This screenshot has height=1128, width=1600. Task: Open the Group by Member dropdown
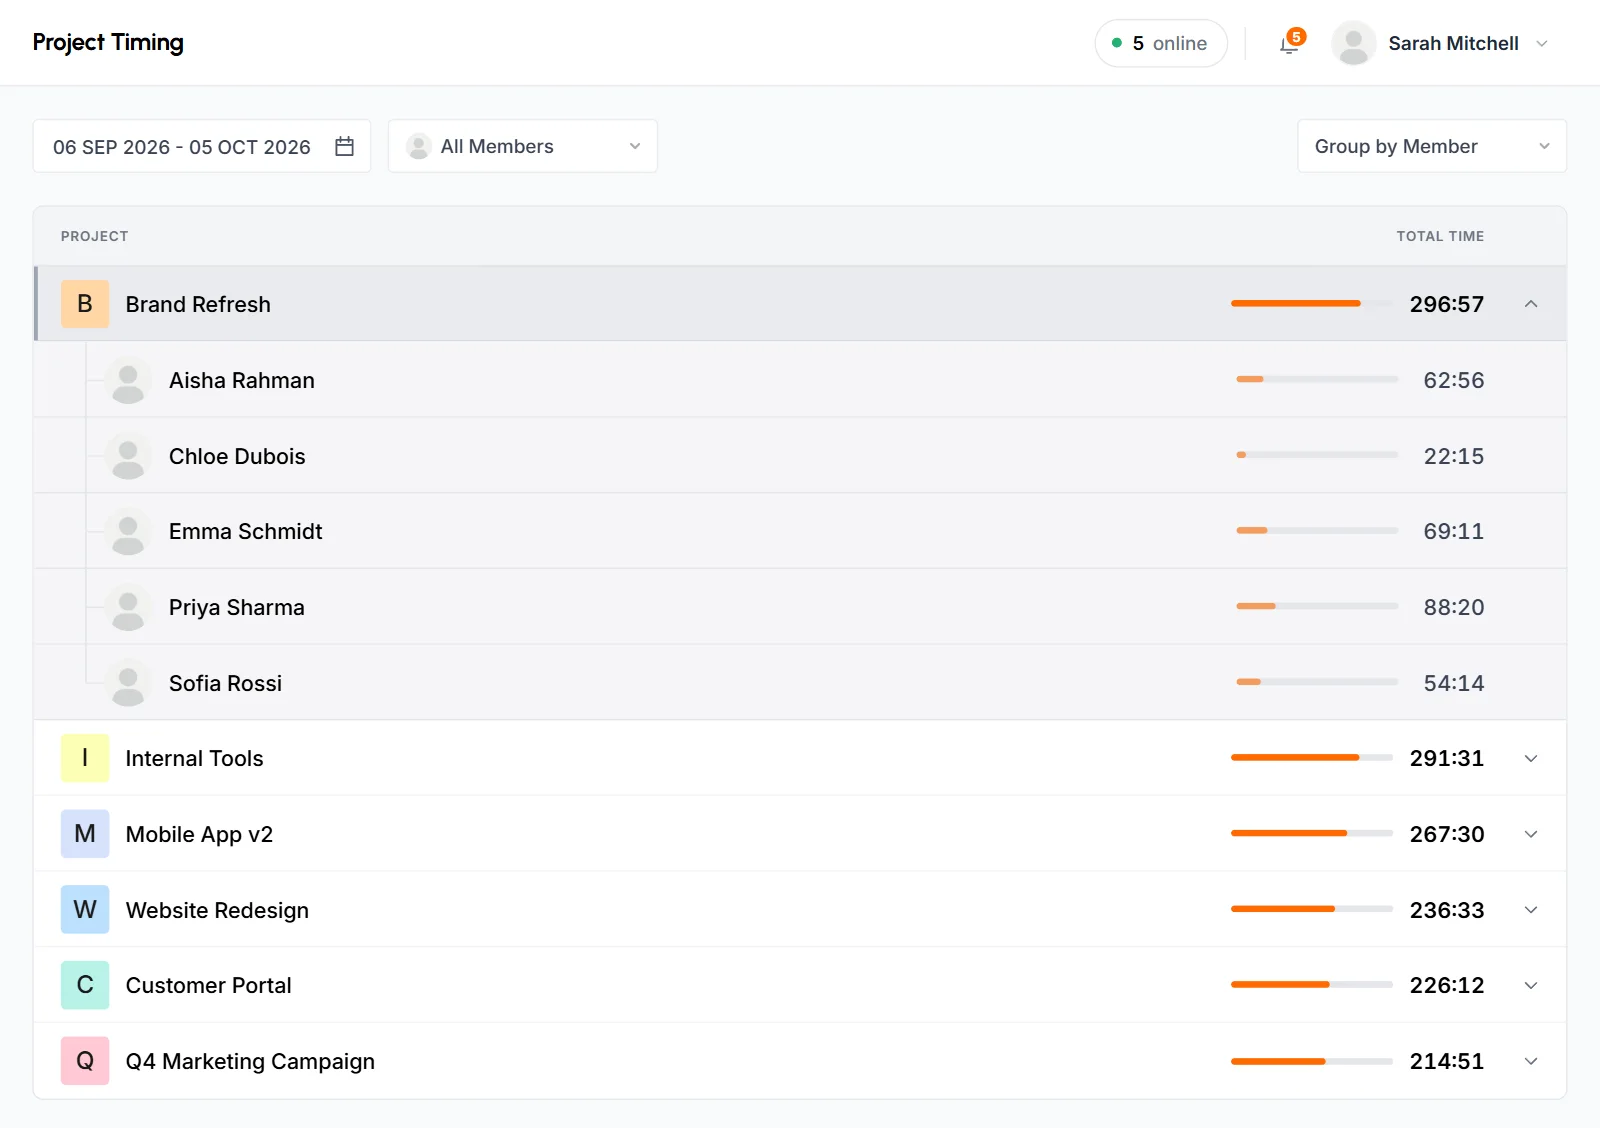coord(1432,146)
